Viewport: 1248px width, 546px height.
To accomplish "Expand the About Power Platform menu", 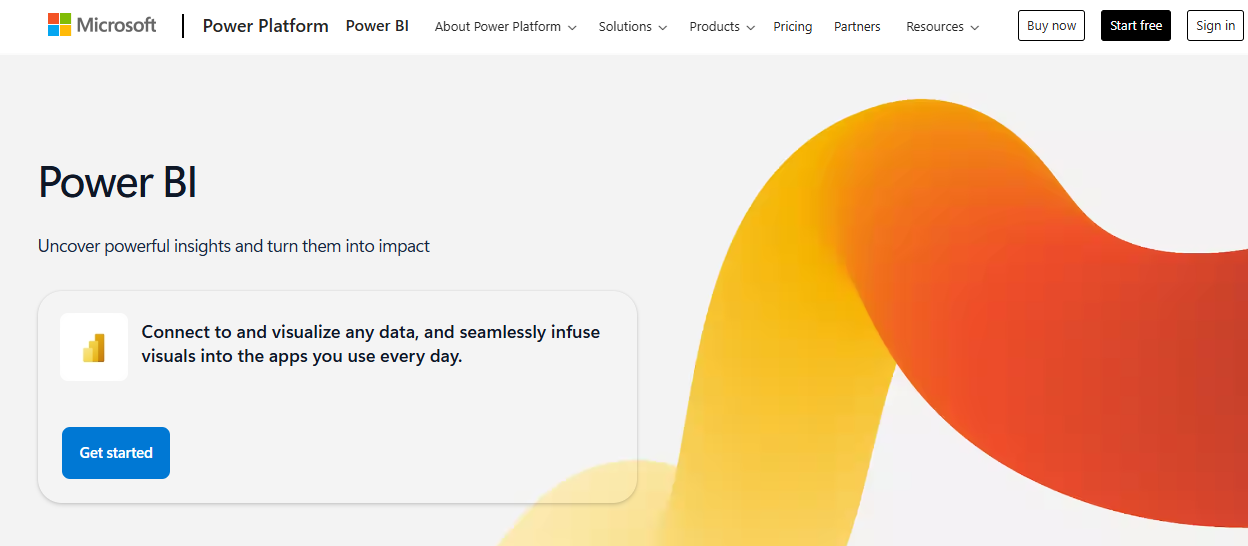I will point(505,26).
